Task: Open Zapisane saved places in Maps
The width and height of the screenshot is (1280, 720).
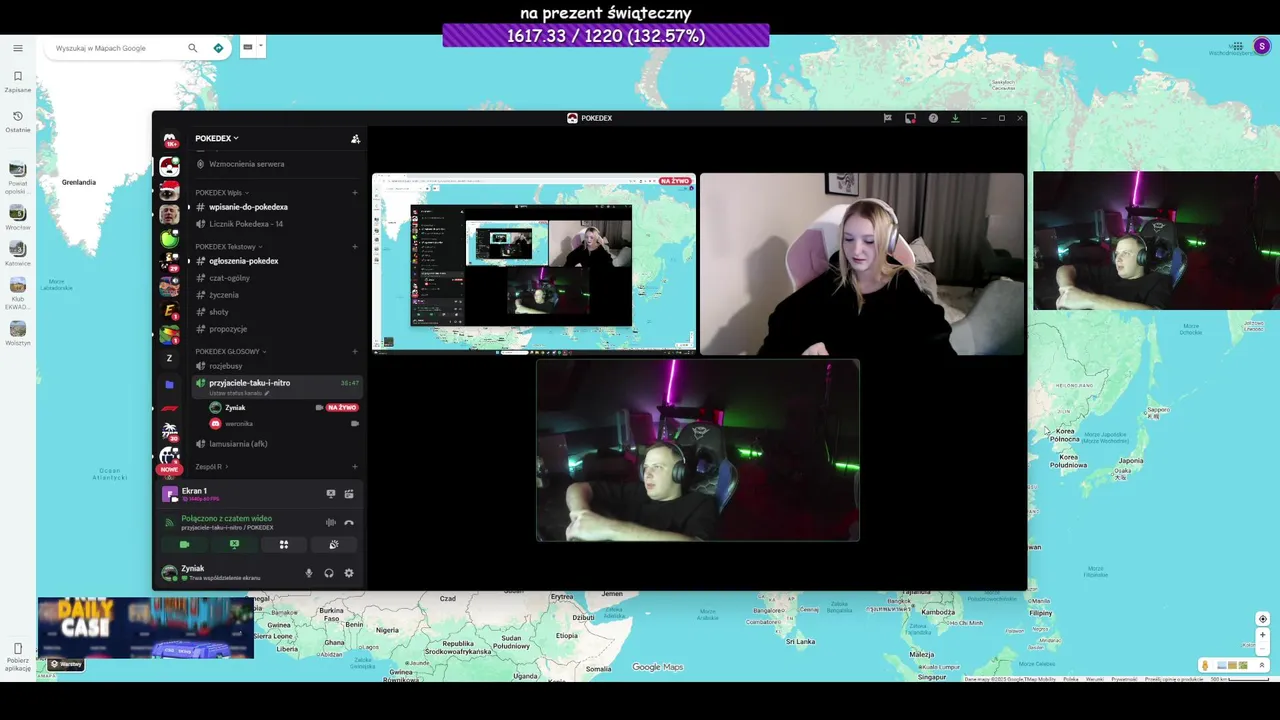Action: point(18,81)
